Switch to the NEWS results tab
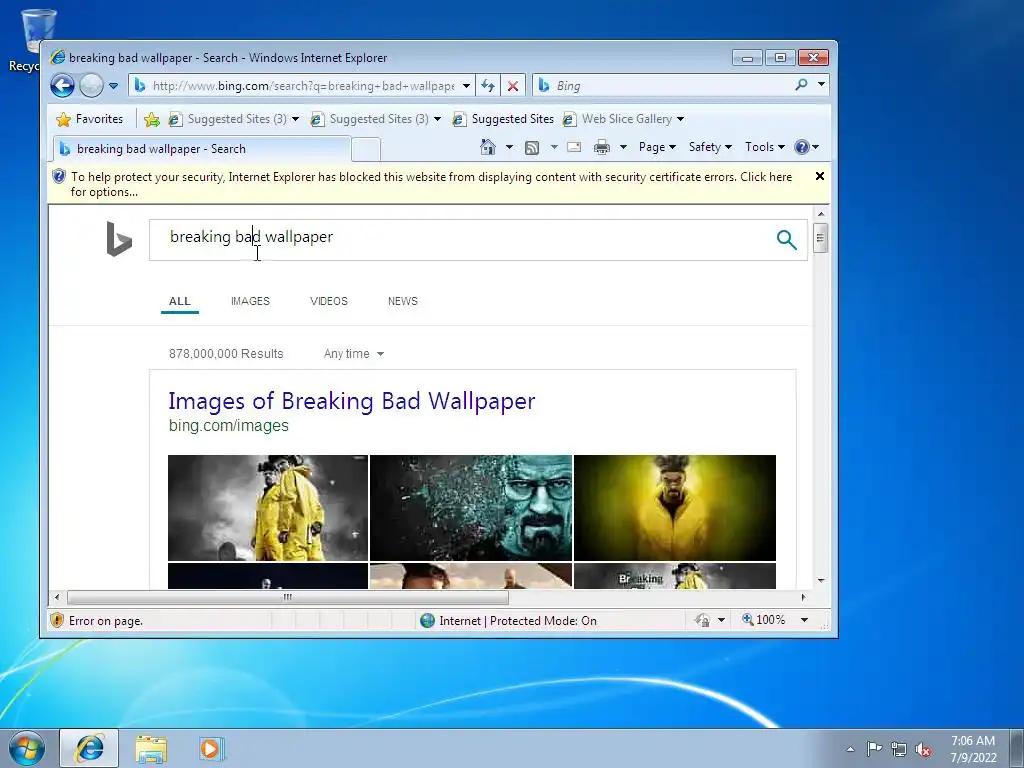 (402, 301)
